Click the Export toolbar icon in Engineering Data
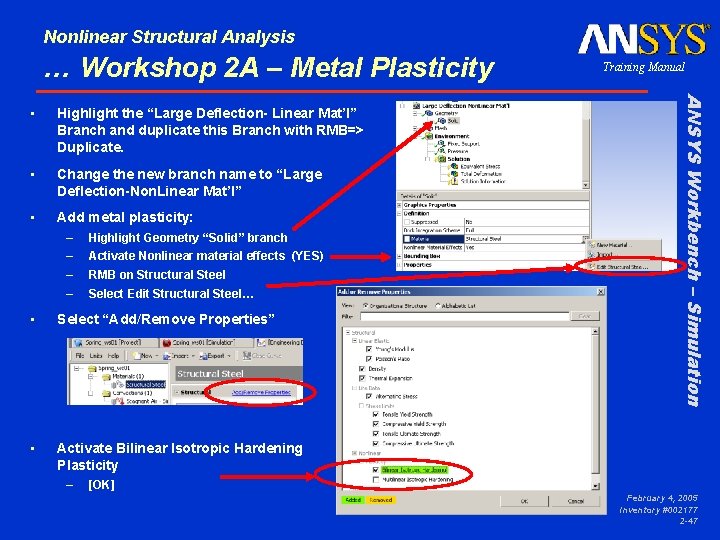This screenshot has width=720, height=540. (x=203, y=356)
